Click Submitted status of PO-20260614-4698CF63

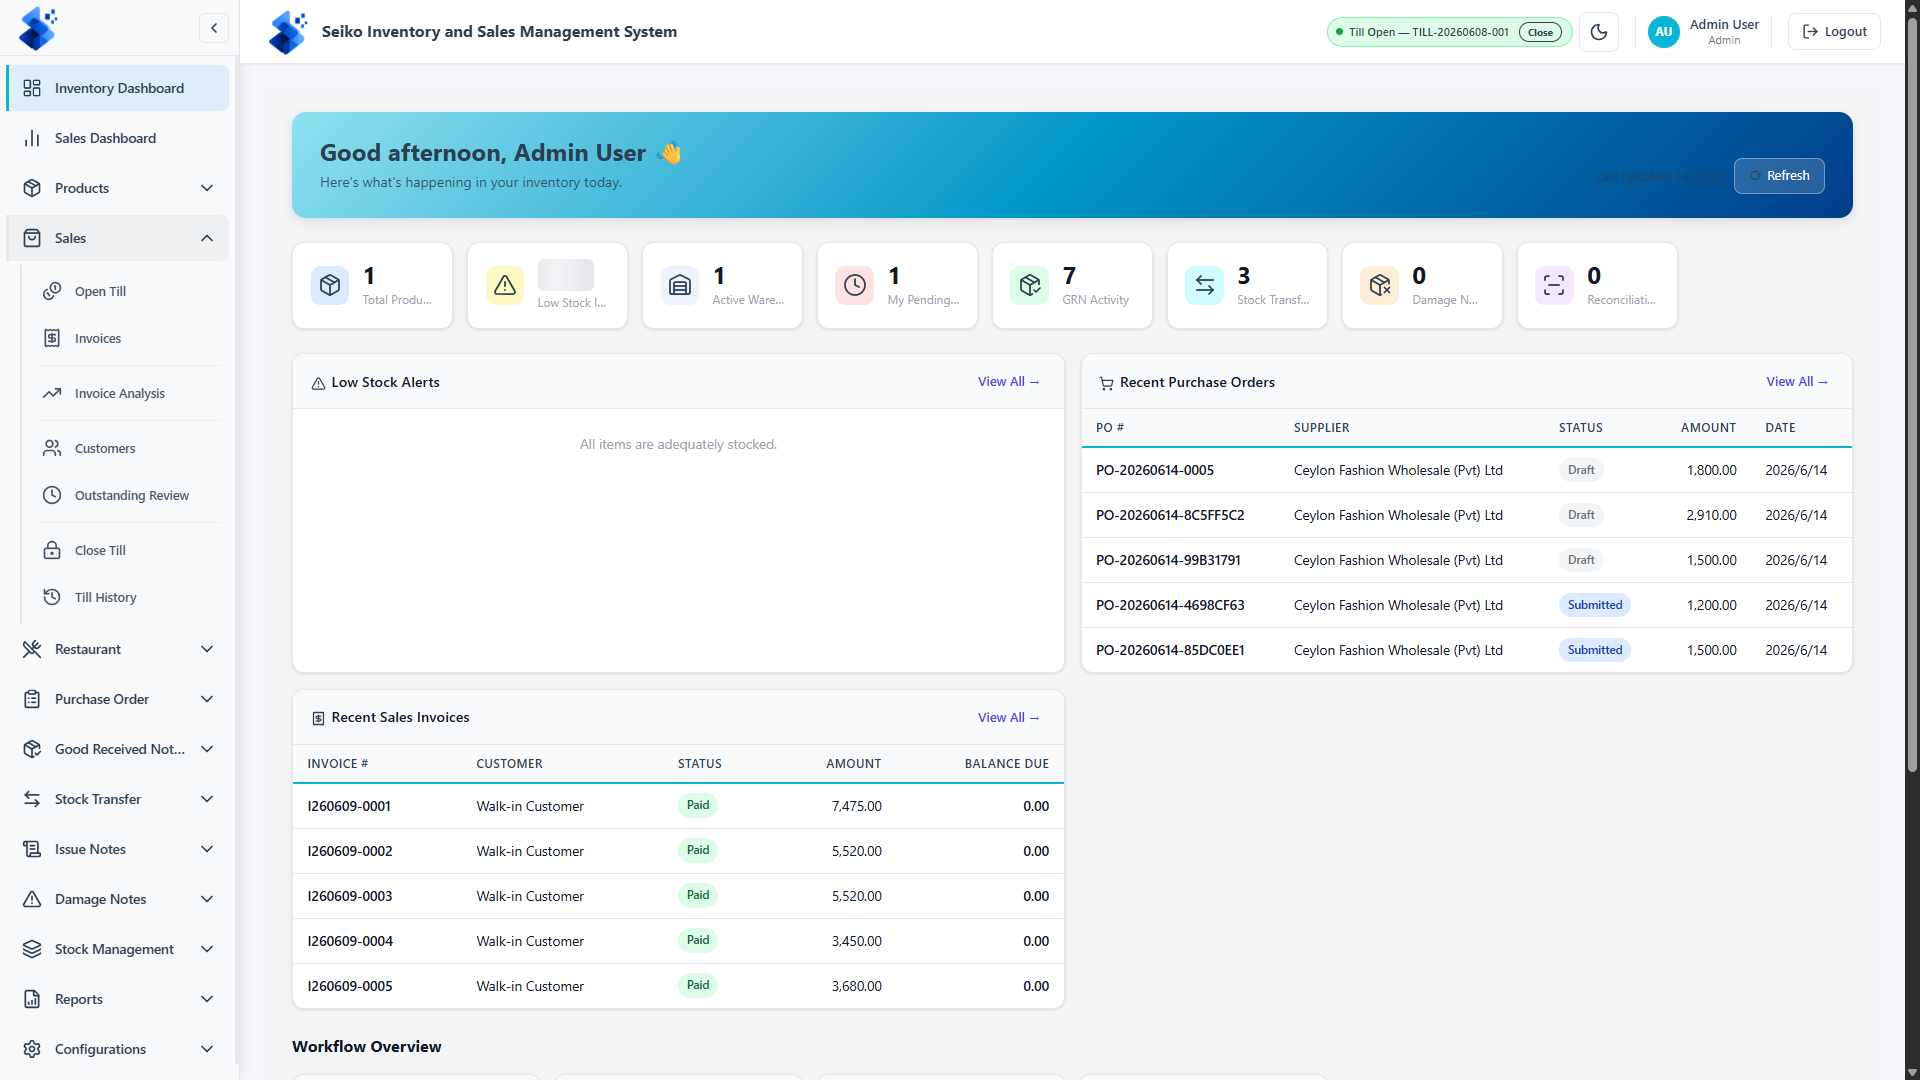click(1595, 605)
